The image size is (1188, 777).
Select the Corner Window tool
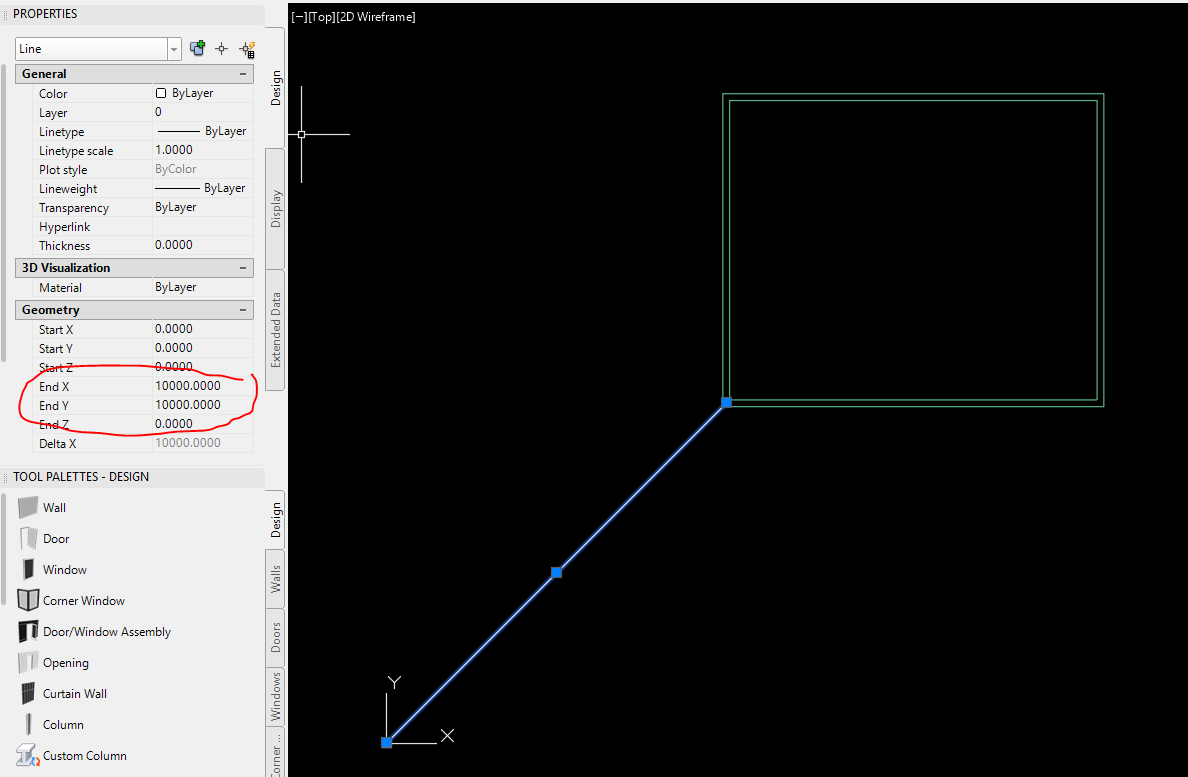(x=83, y=601)
